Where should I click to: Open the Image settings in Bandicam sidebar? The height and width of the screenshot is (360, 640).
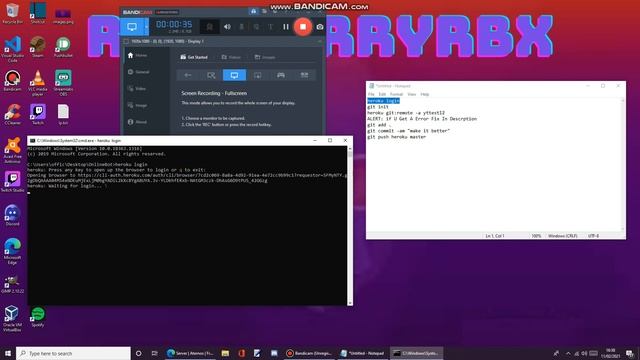point(138,105)
